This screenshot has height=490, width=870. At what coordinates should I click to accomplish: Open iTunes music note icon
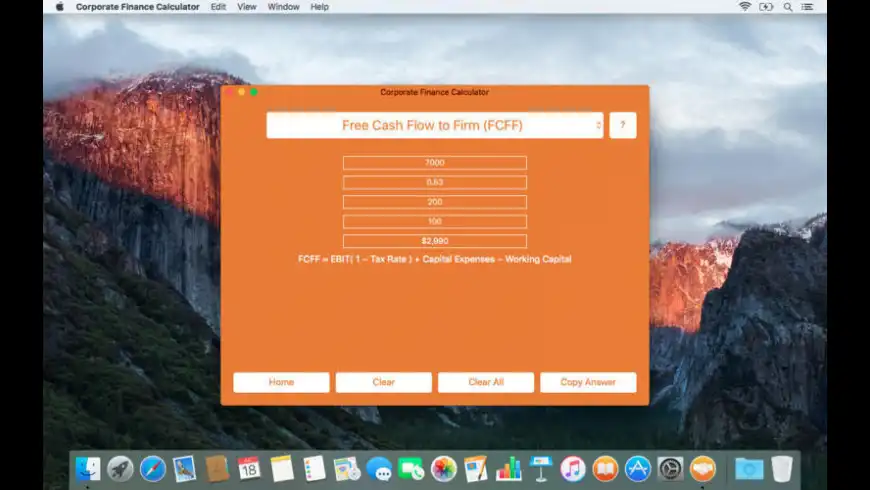pos(573,469)
